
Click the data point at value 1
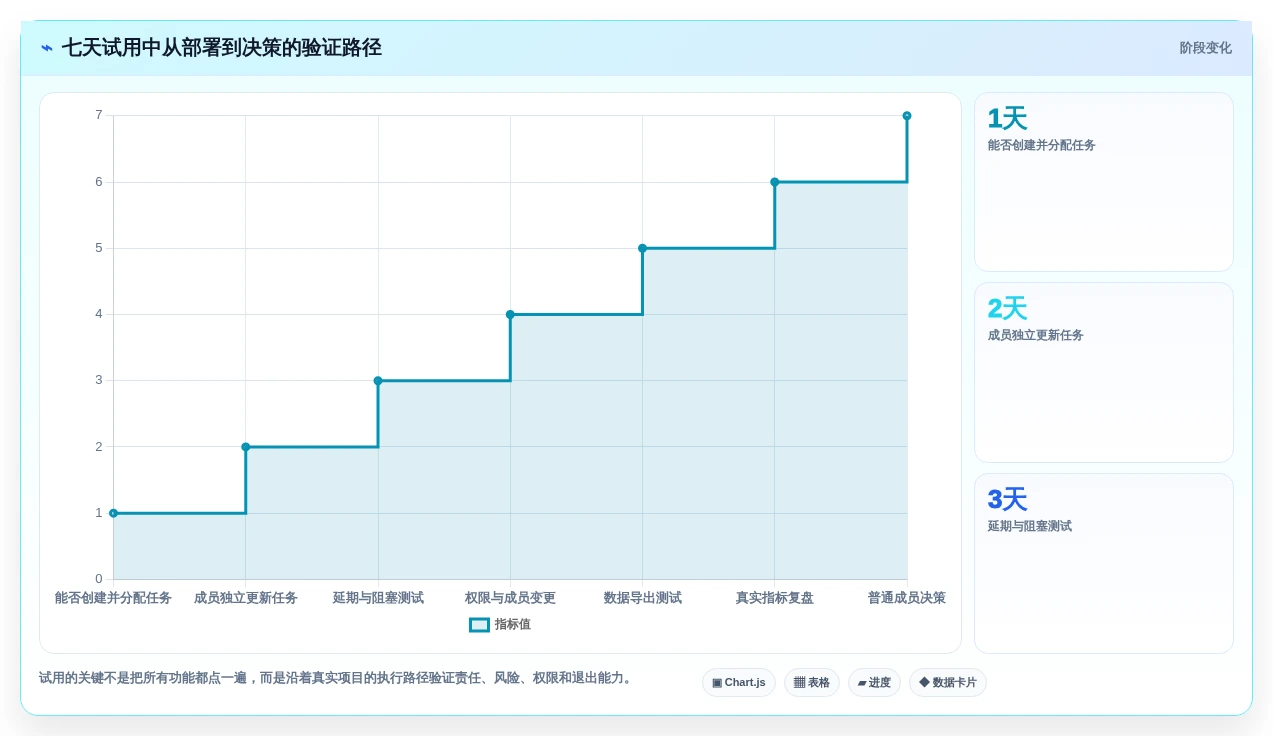click(x=113, y=513)
